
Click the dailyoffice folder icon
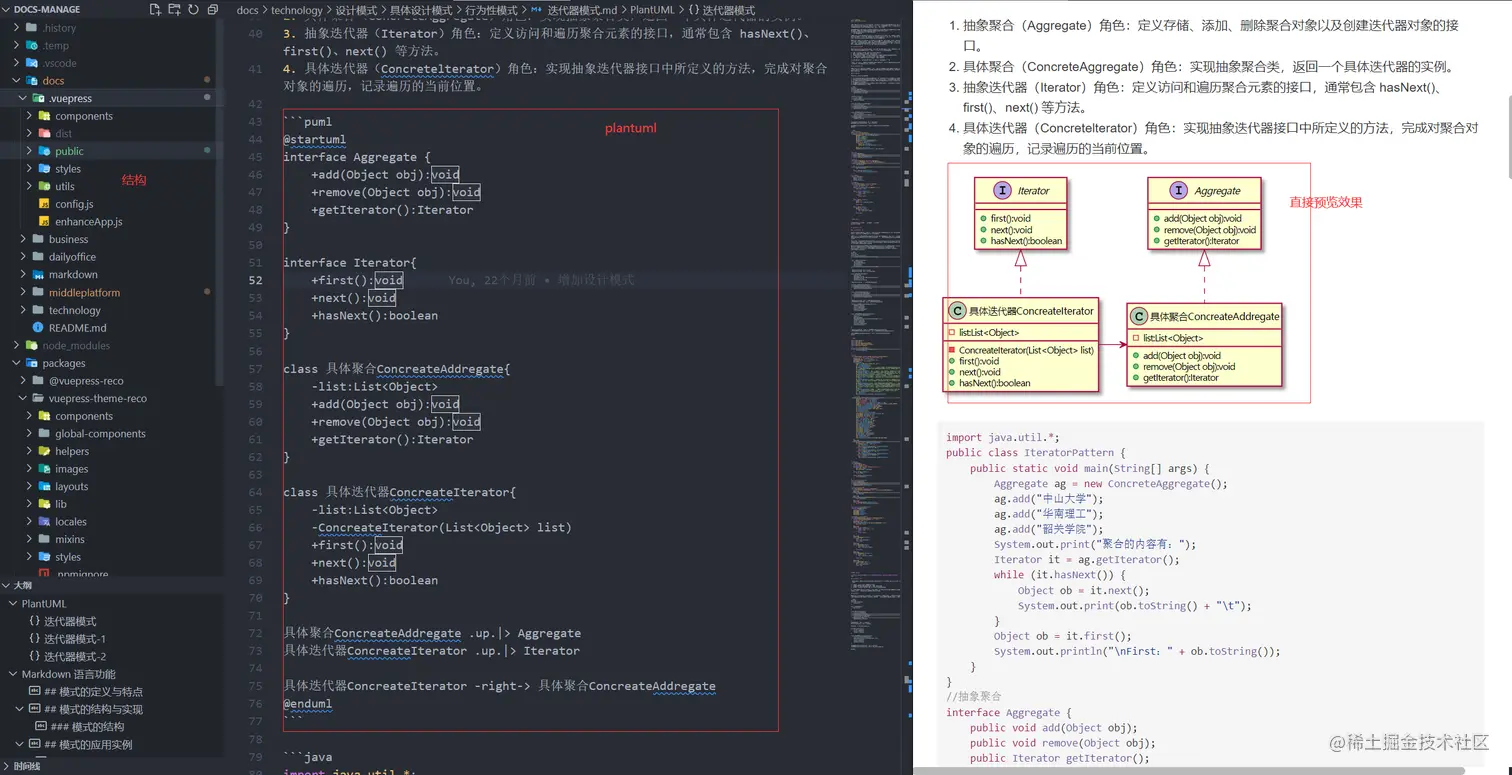37,257
